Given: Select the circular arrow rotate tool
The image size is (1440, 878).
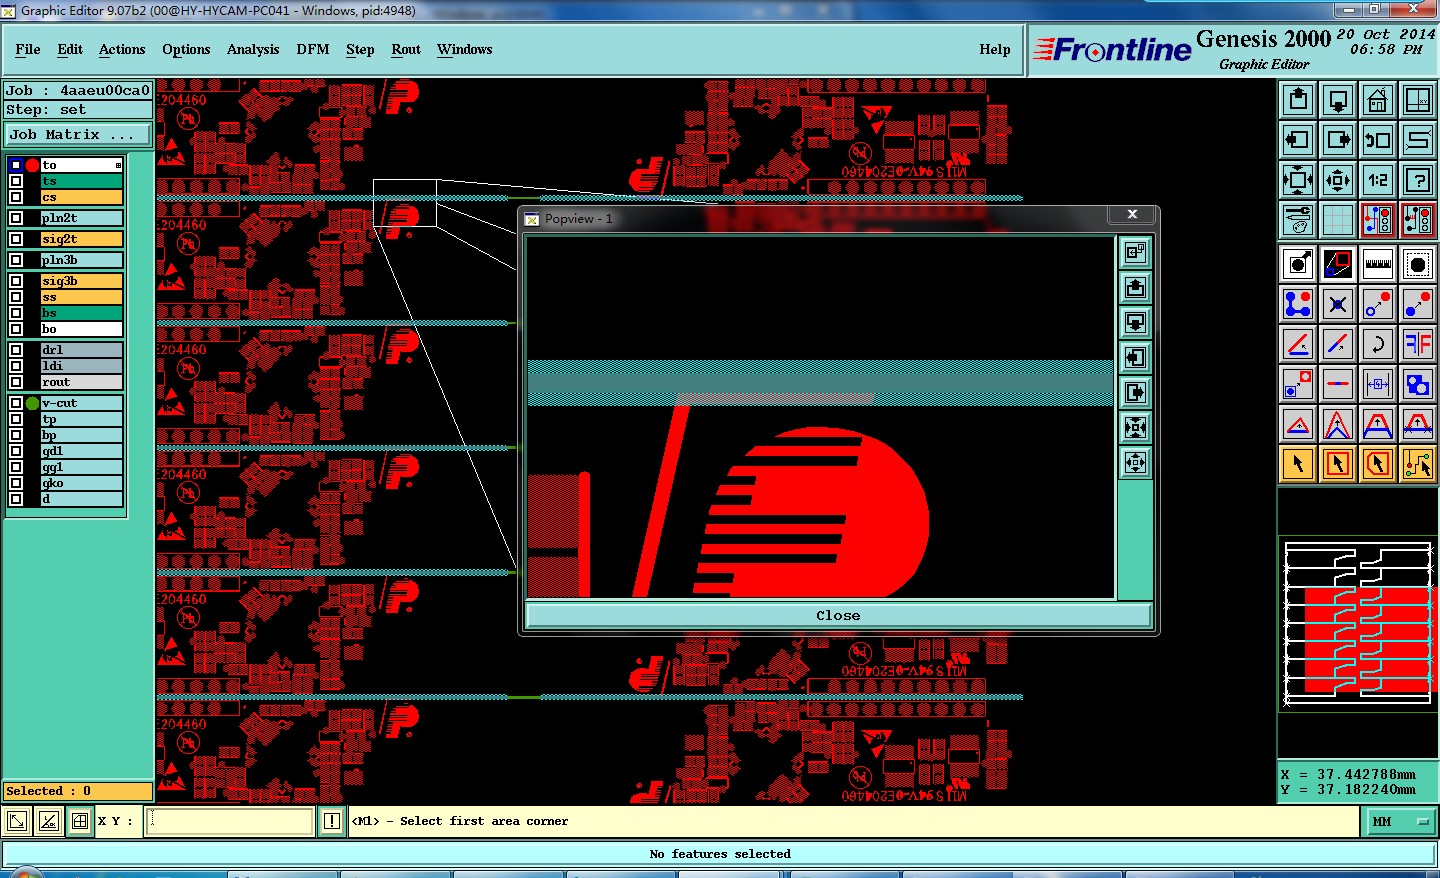Looking at the screenshot, I should coord(1378,344).
